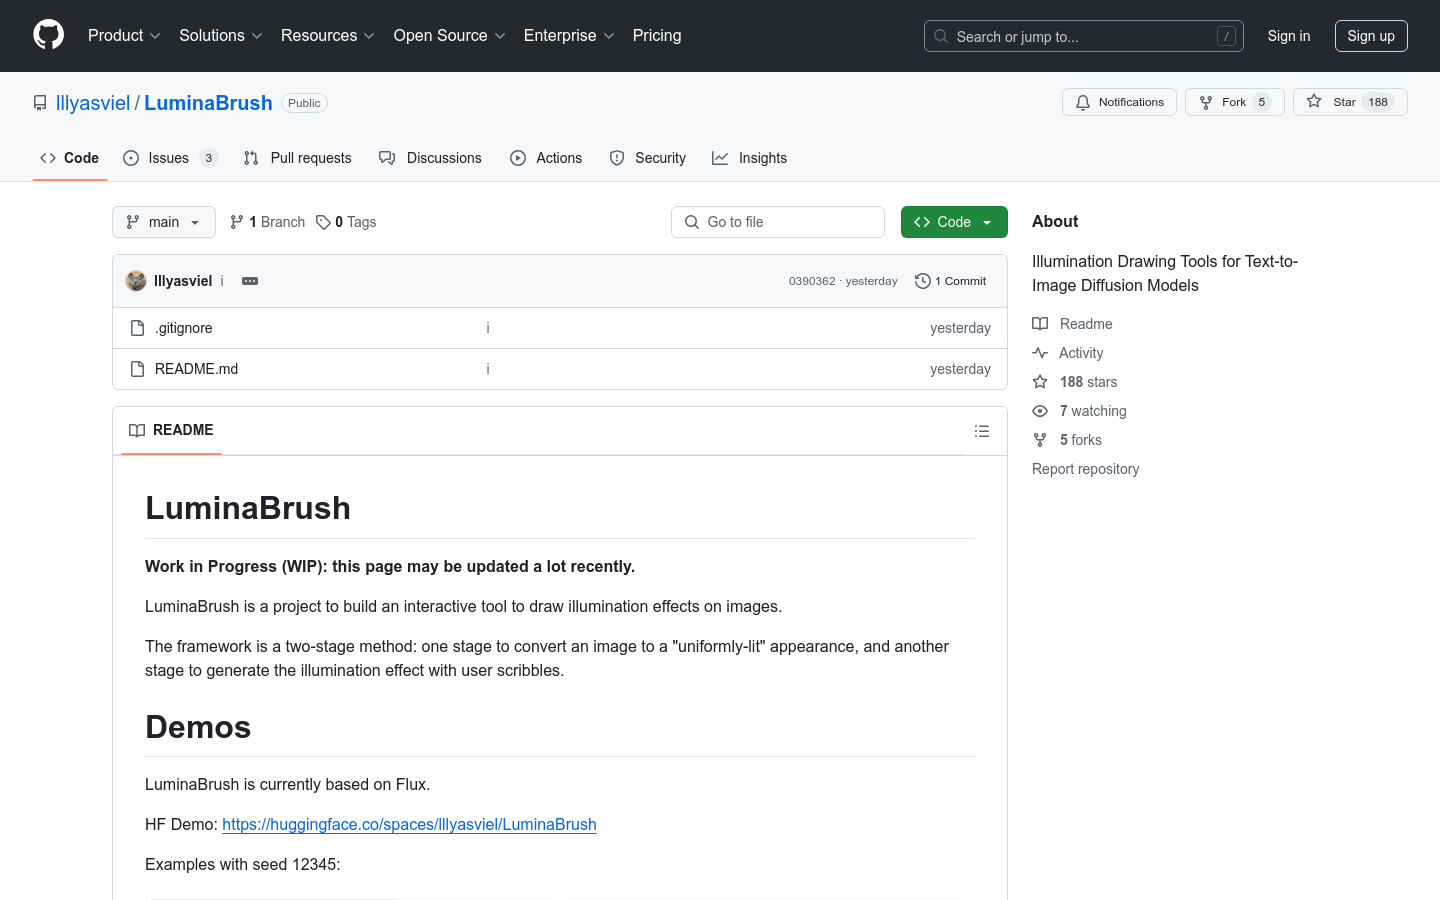The height and width of the screenshot is (900, 1440).
Task: Open the Discussions tab
Action: point(430,158)
